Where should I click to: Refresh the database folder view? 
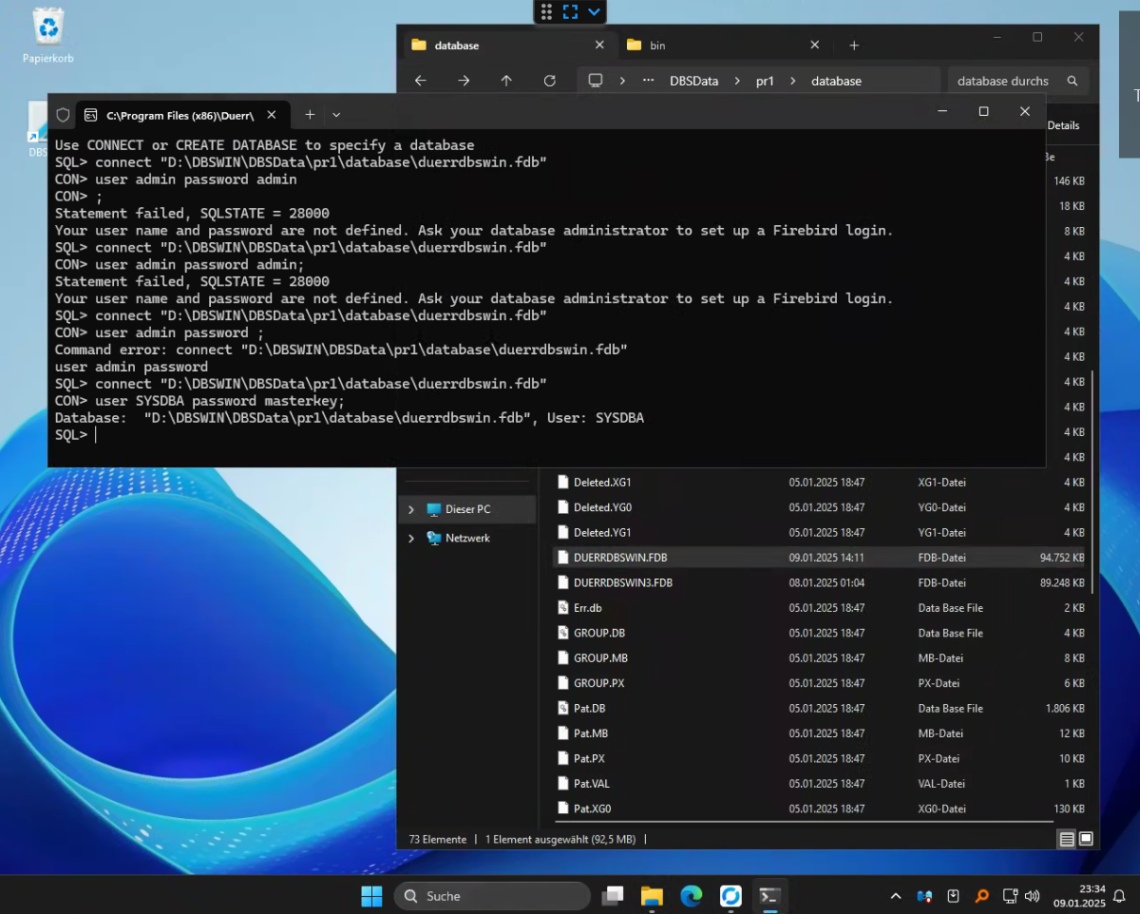550,80
